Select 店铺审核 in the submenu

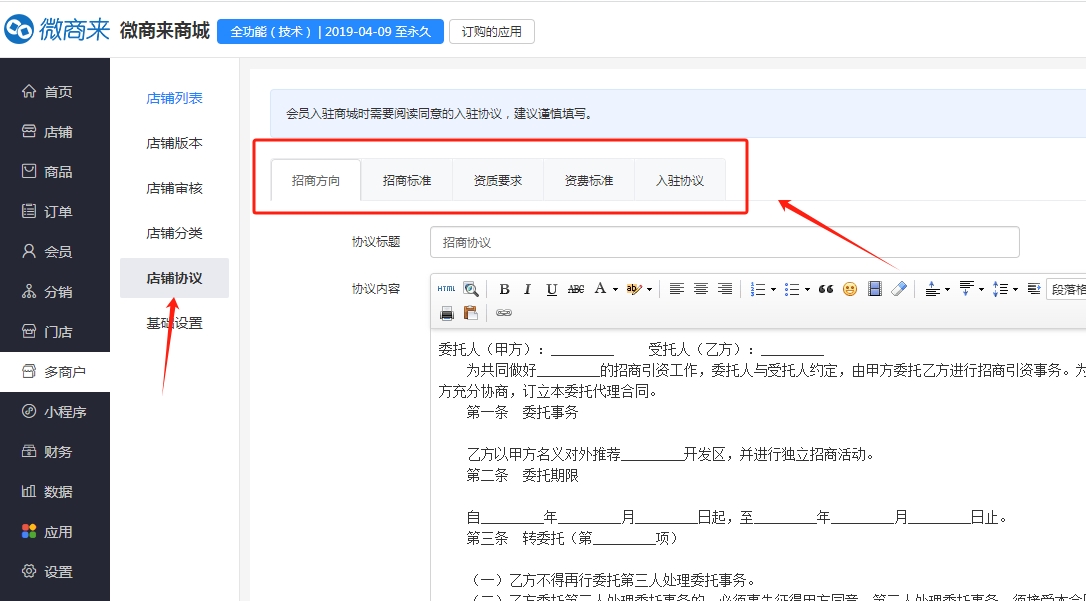(x=174, y=188)
